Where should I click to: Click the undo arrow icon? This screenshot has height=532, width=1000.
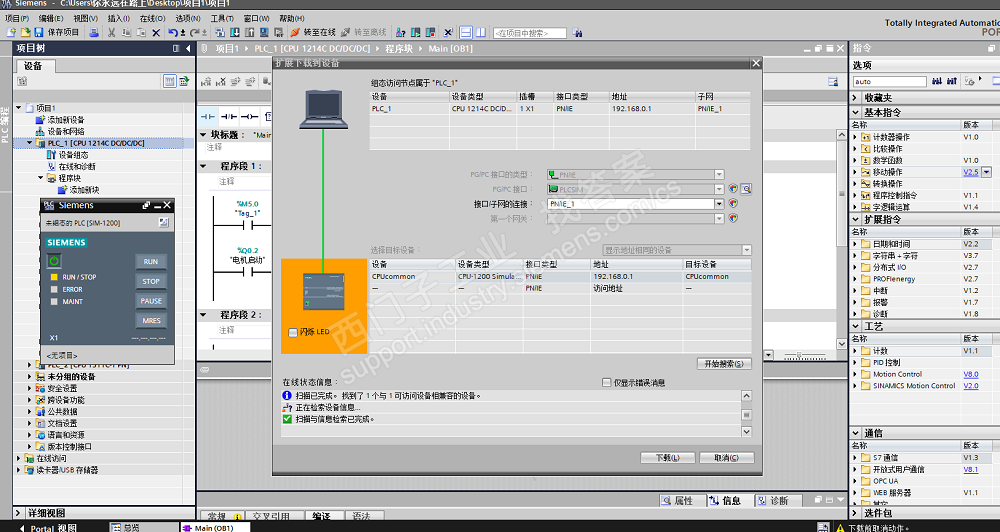tap(173, 33)
